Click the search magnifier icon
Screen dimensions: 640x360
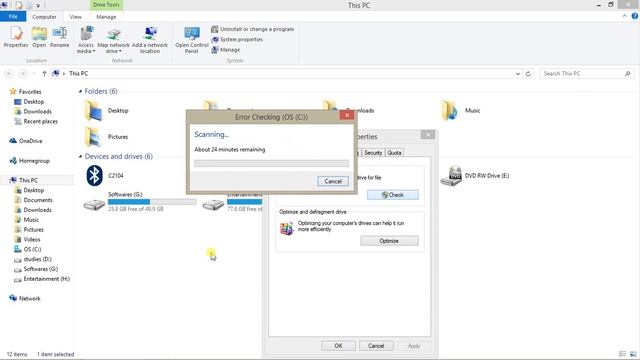tap(628, 73)
